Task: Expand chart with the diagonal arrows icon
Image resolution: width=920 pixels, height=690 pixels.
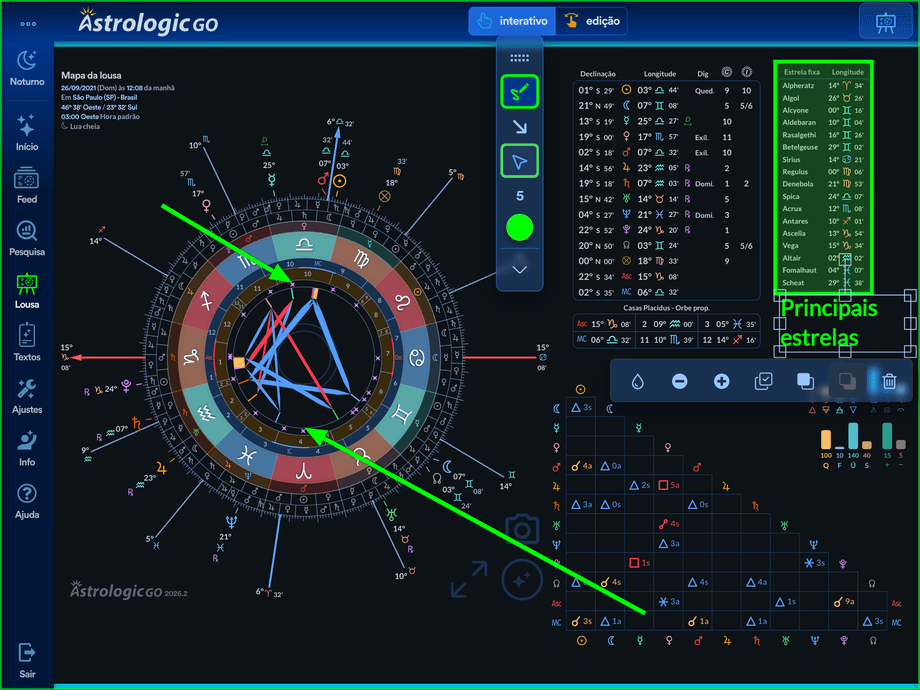Action: click(469, 580)
